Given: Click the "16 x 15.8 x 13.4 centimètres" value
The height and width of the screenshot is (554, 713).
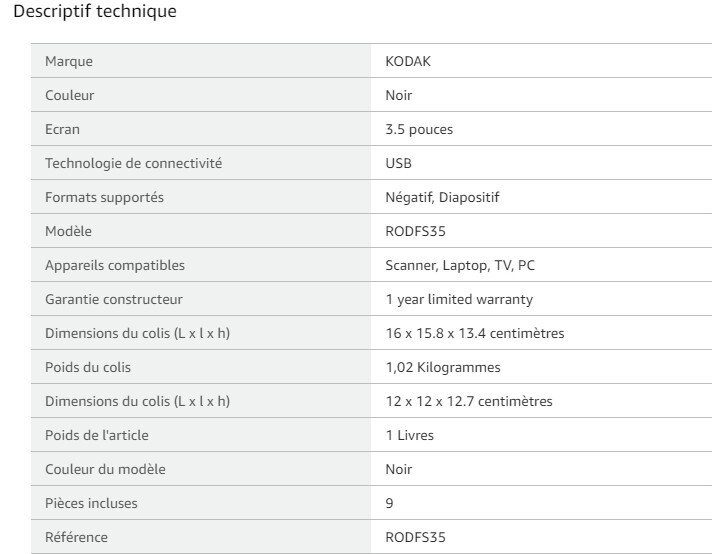Looking at the screenshot, I should point(475,334).
